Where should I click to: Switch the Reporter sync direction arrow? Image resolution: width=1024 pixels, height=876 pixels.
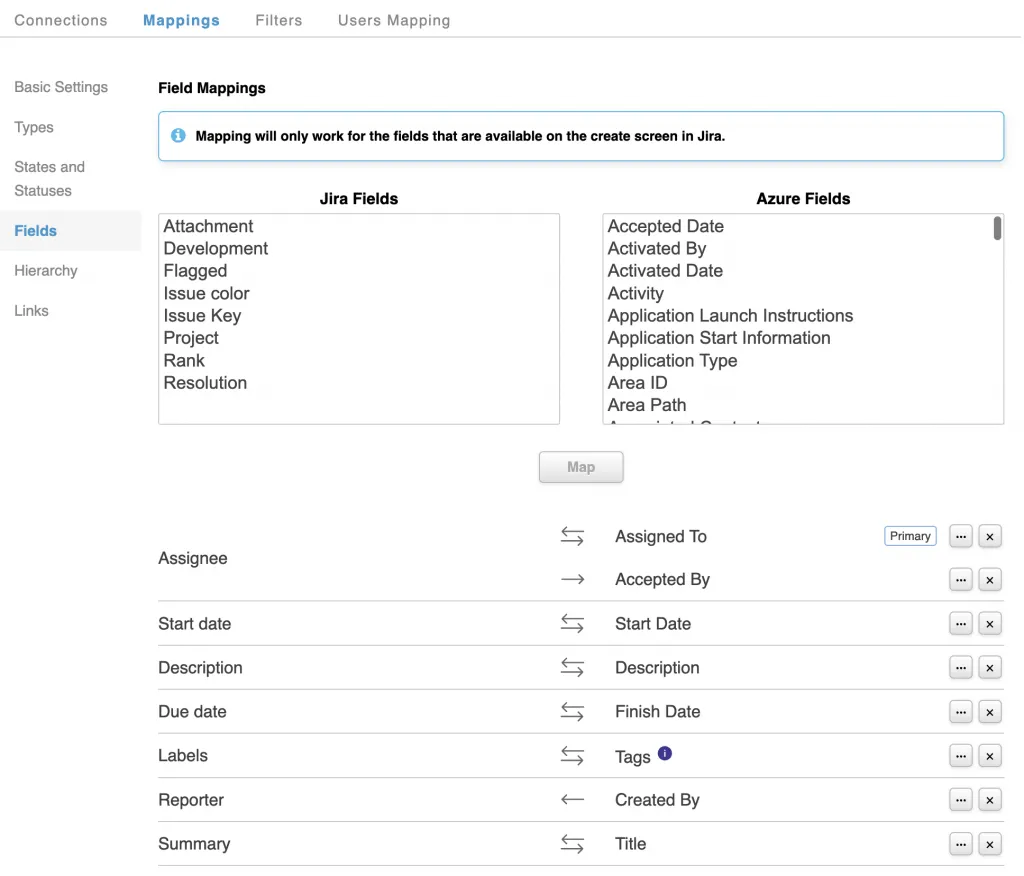tap(572, 800)
